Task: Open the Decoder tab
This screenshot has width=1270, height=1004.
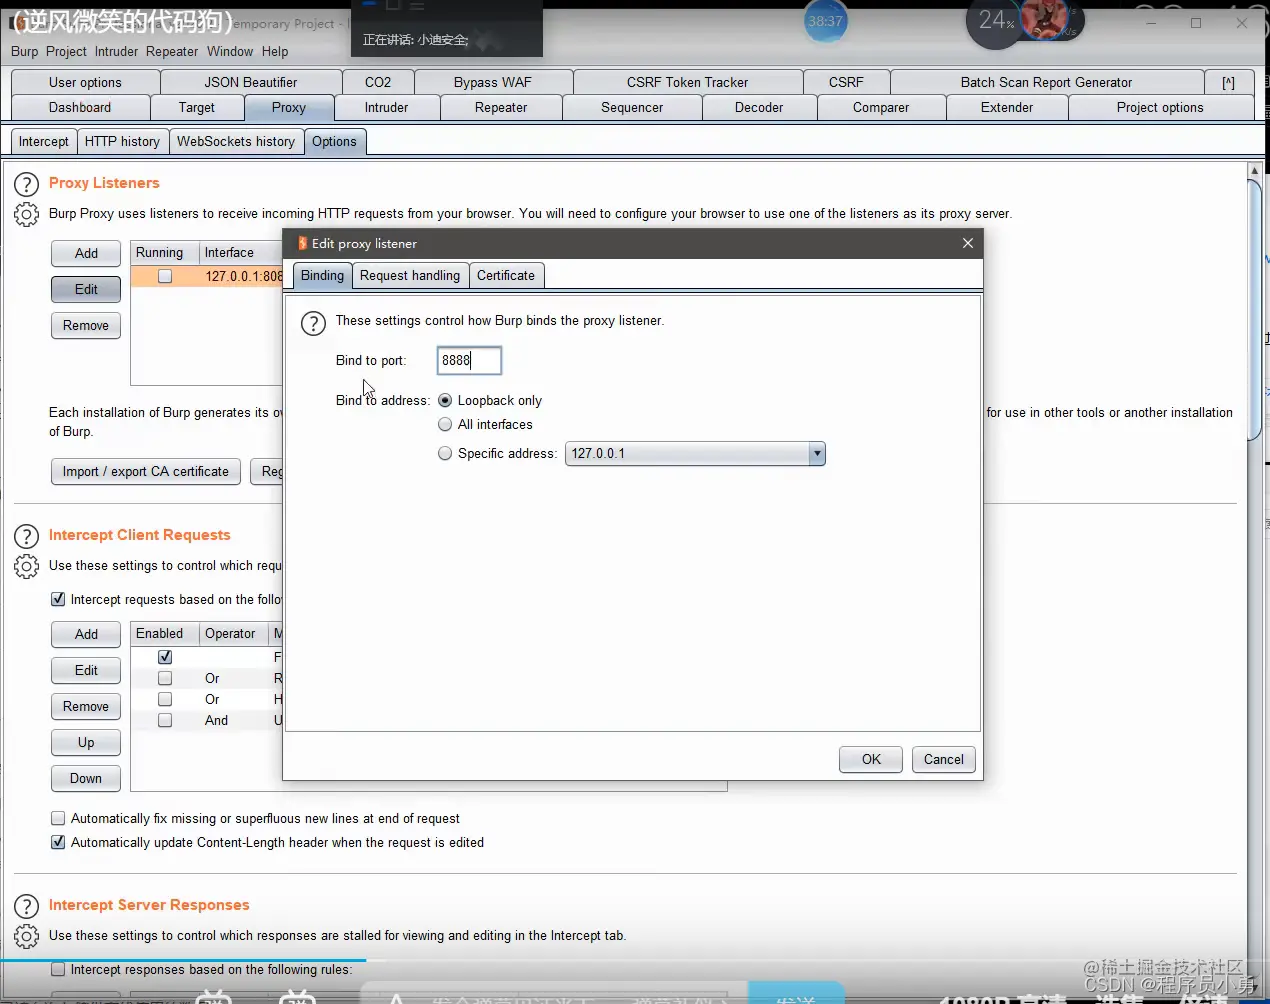Action: coord(759,107)
